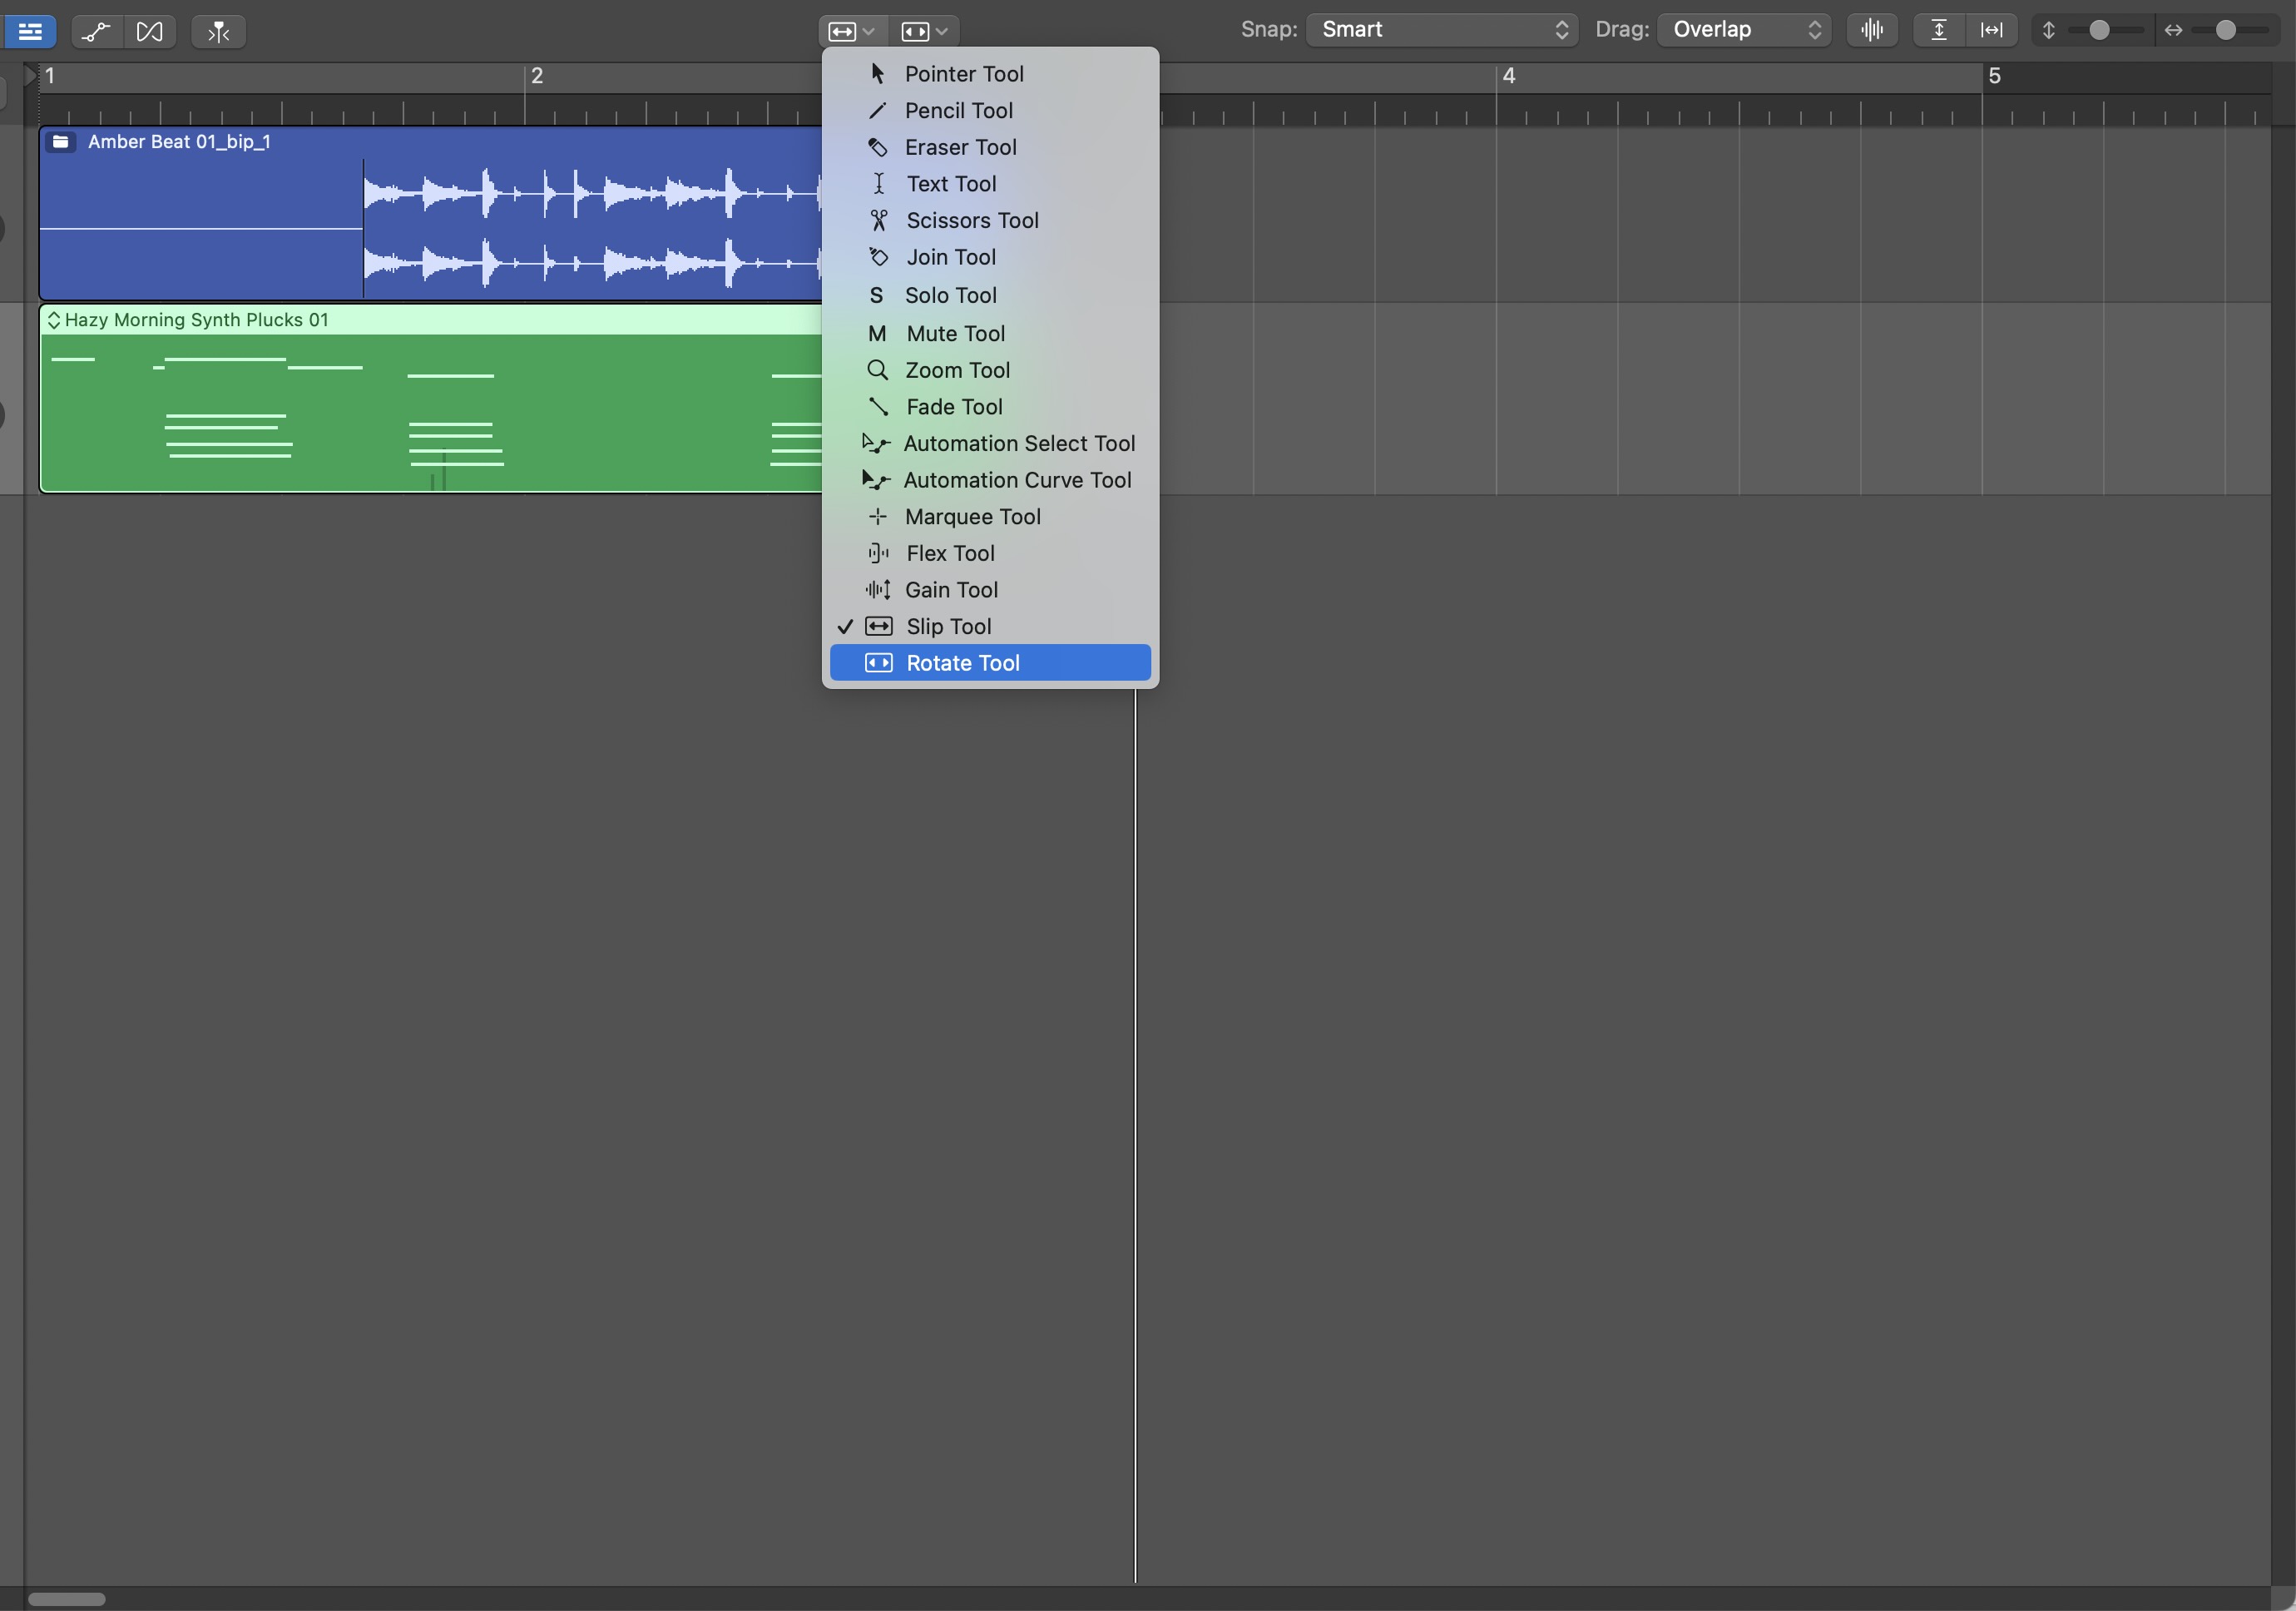Click bar 2 in the ruler
Screen dimensions: 2296x1611
tap(537, 76)
